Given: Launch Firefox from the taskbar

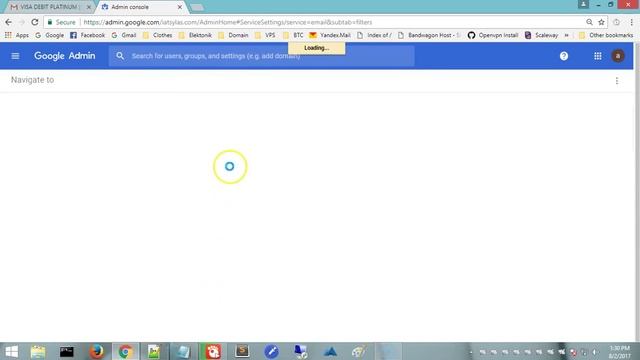Looking at the screenshot, I should pos(96,351).
